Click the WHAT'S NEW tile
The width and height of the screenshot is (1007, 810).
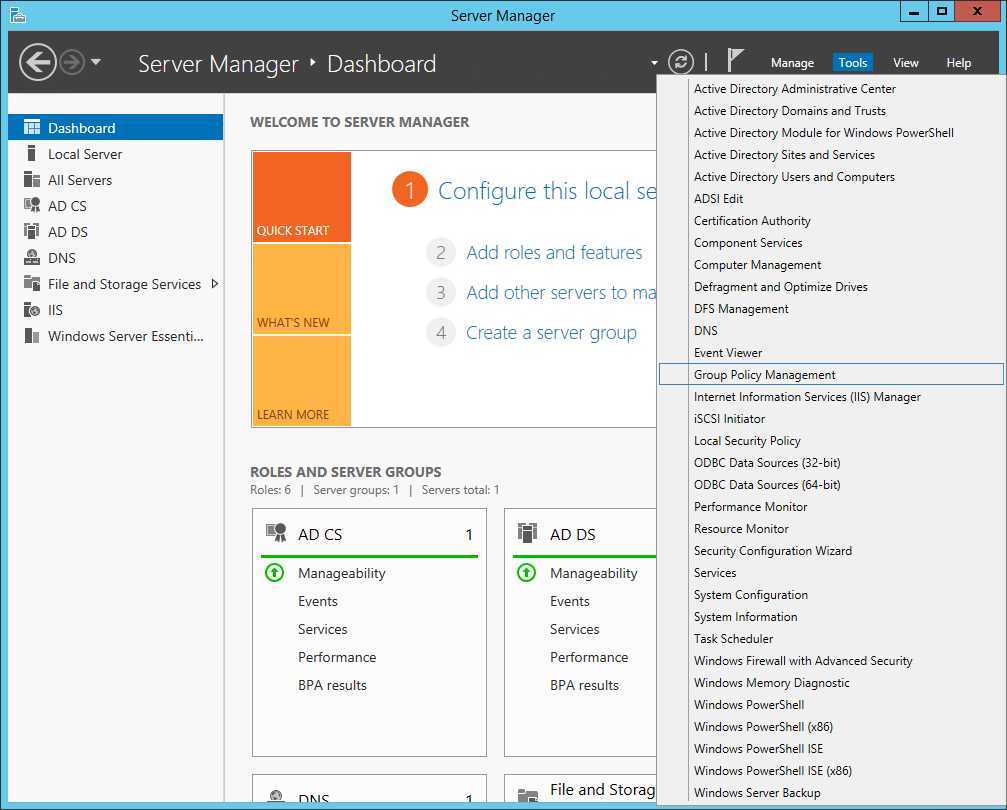(302, 289)
